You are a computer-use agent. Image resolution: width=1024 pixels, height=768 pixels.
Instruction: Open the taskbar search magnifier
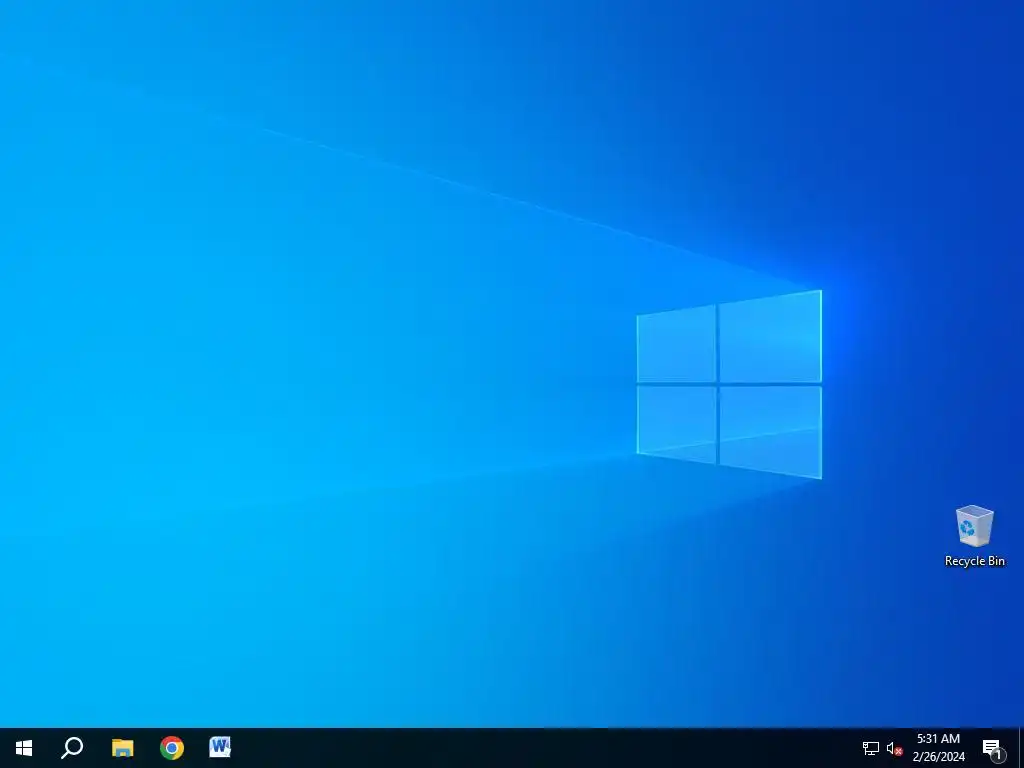coord(72,748)
